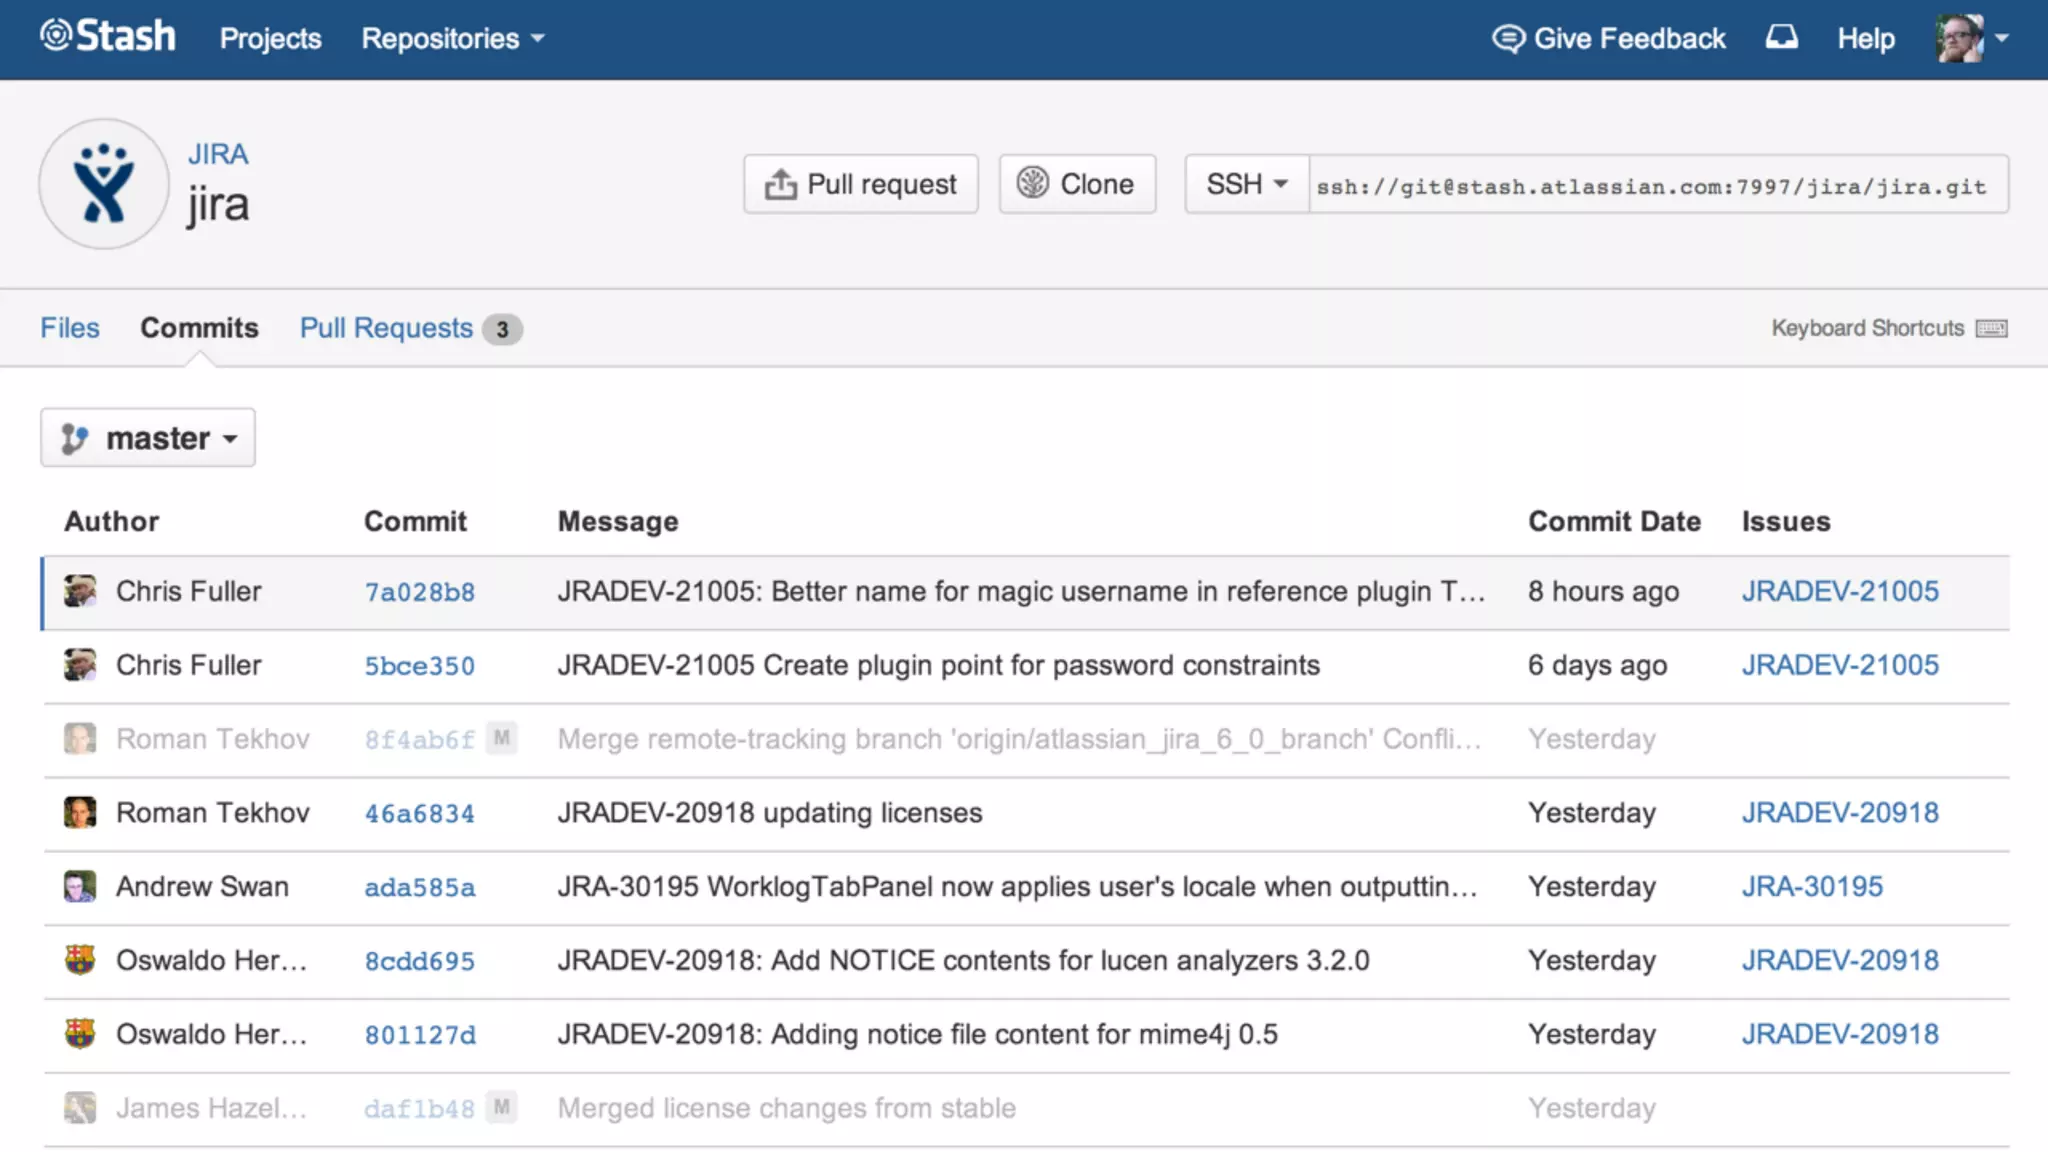Open commit hash 46a6834
The height and width of the screenshot is (1152, 2048).
tap(419, 813)
